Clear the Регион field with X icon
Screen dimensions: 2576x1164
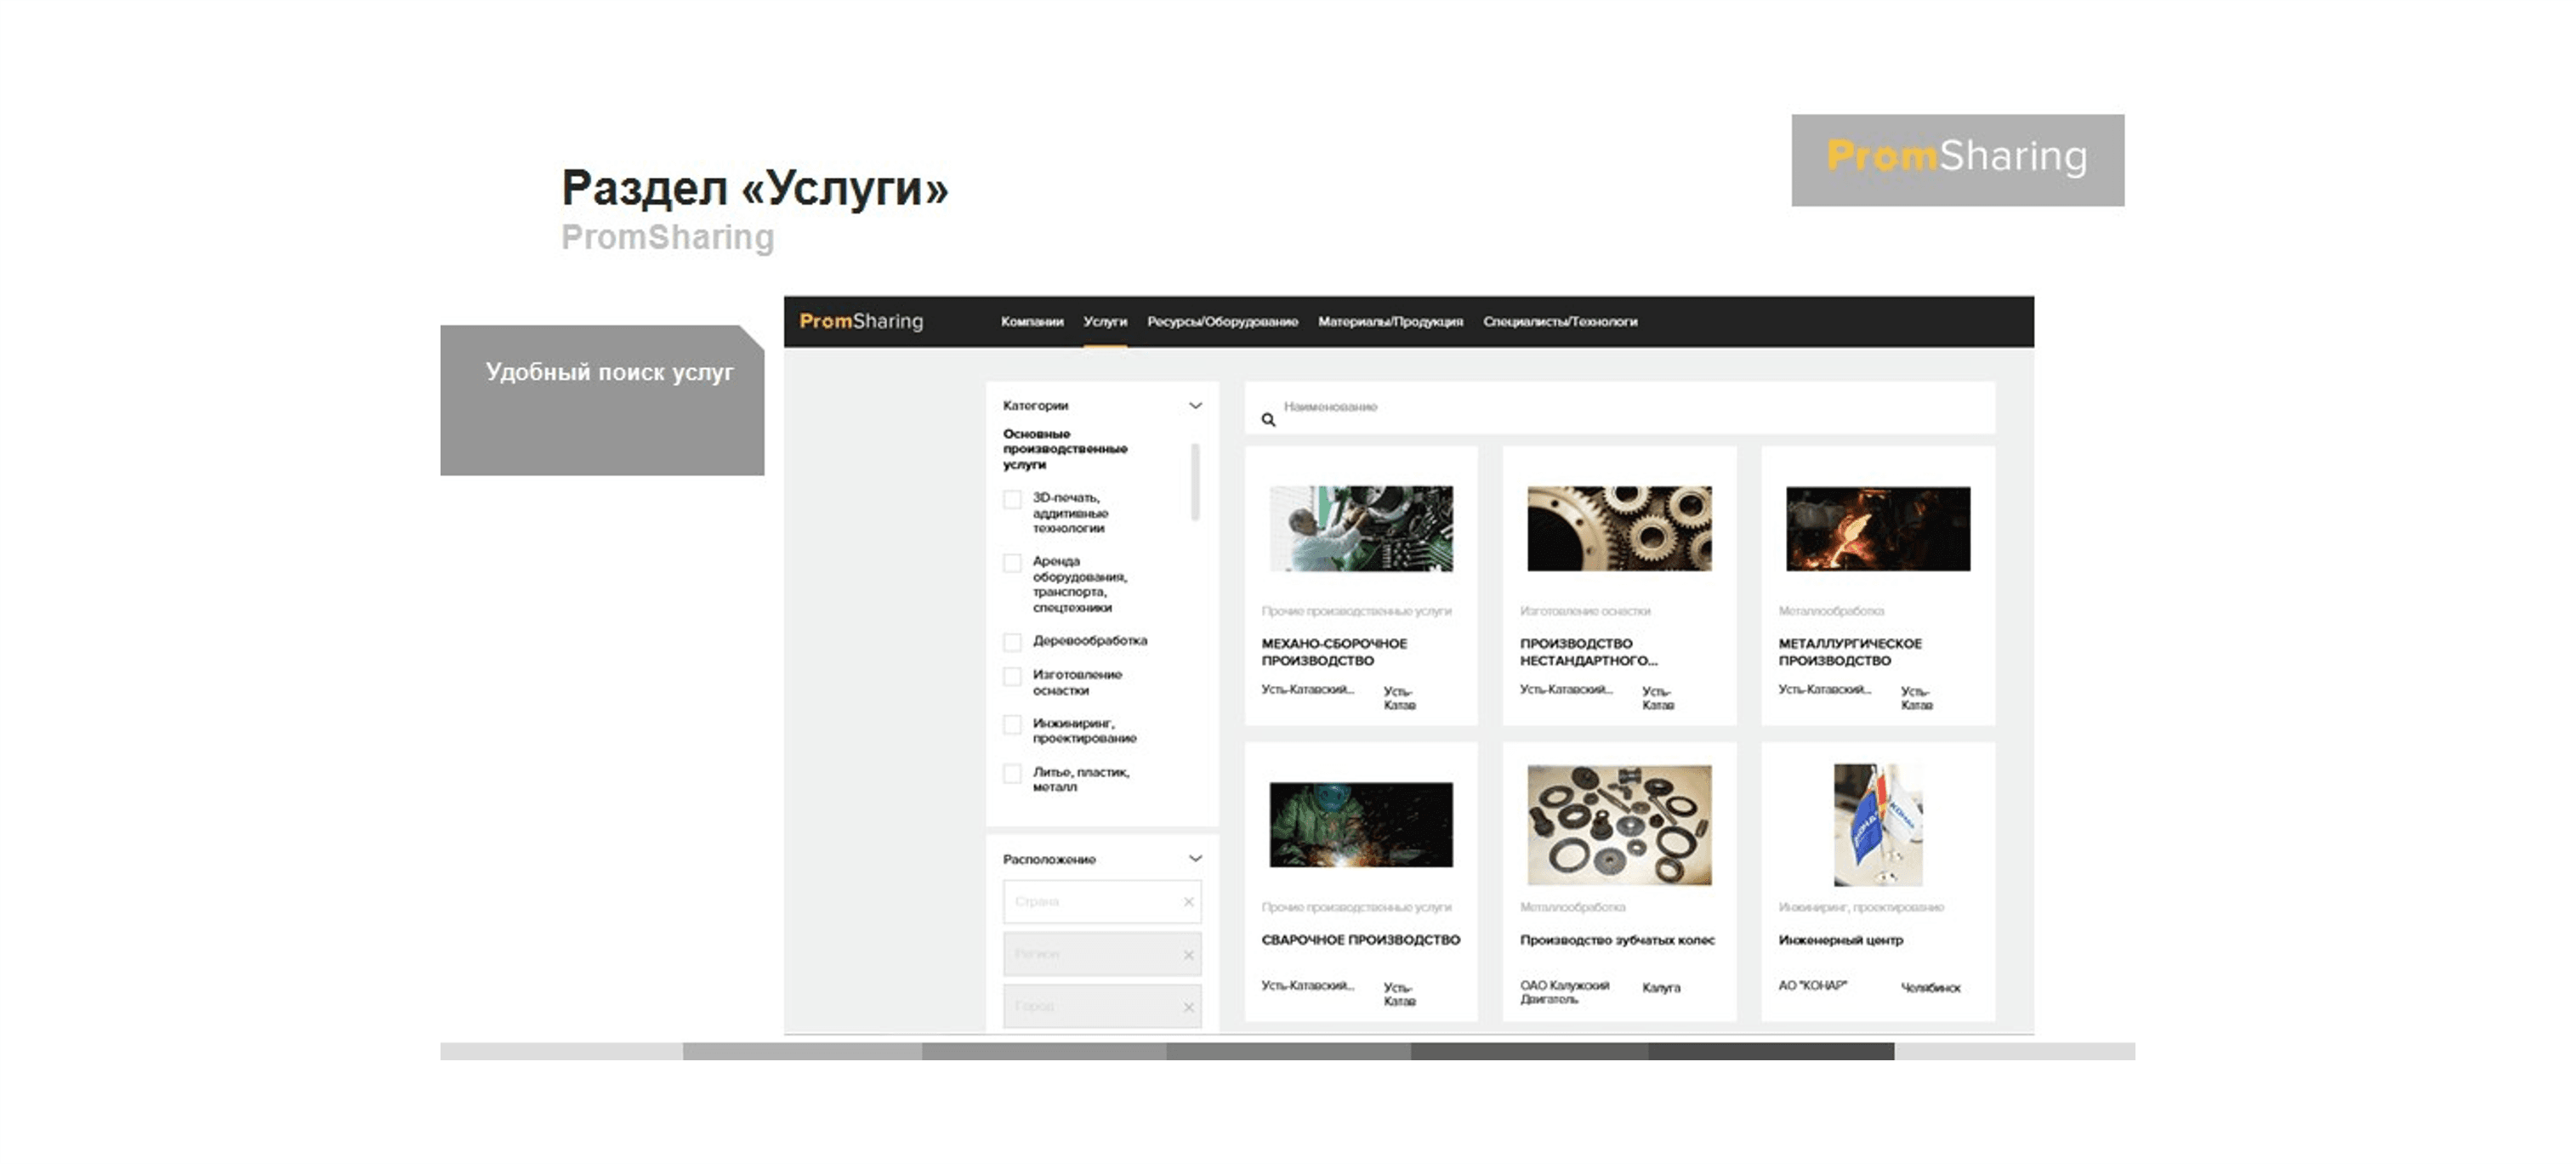pyautogui.click(x=1189, y=955)
